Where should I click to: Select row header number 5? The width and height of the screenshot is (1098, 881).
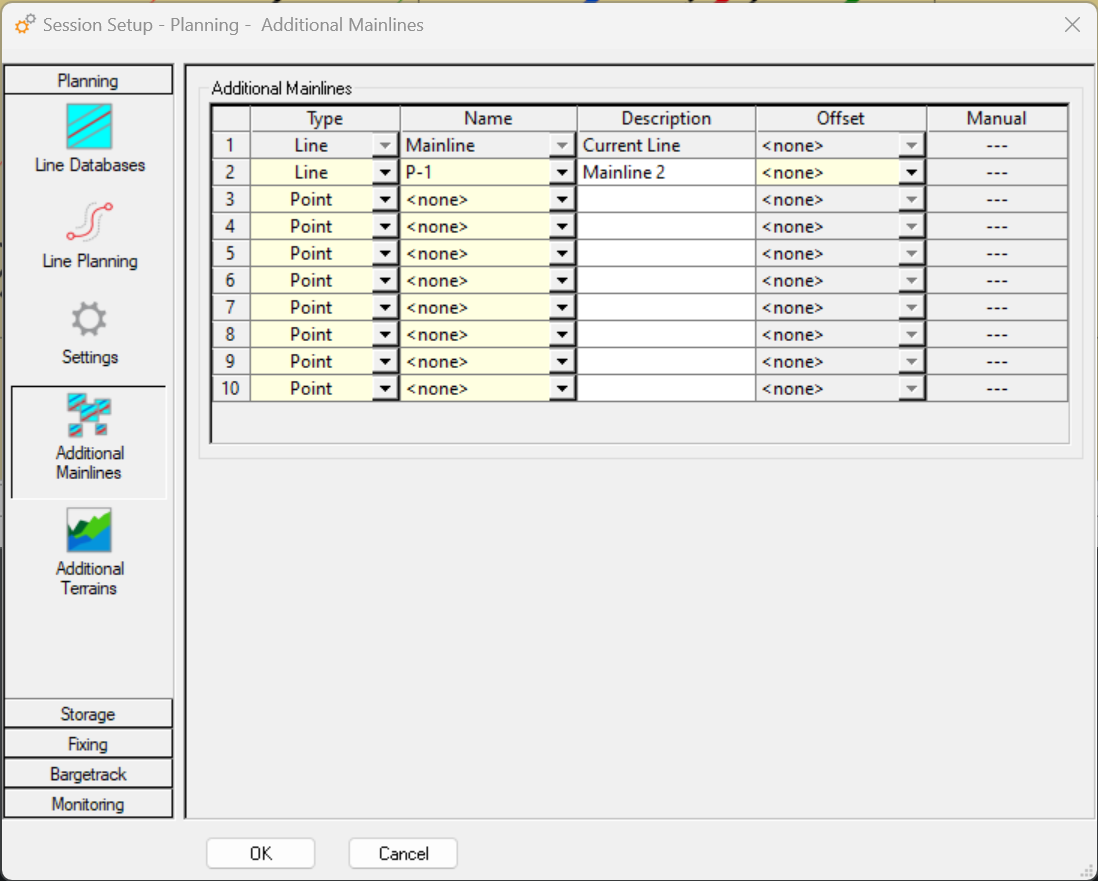click(230, 254)
